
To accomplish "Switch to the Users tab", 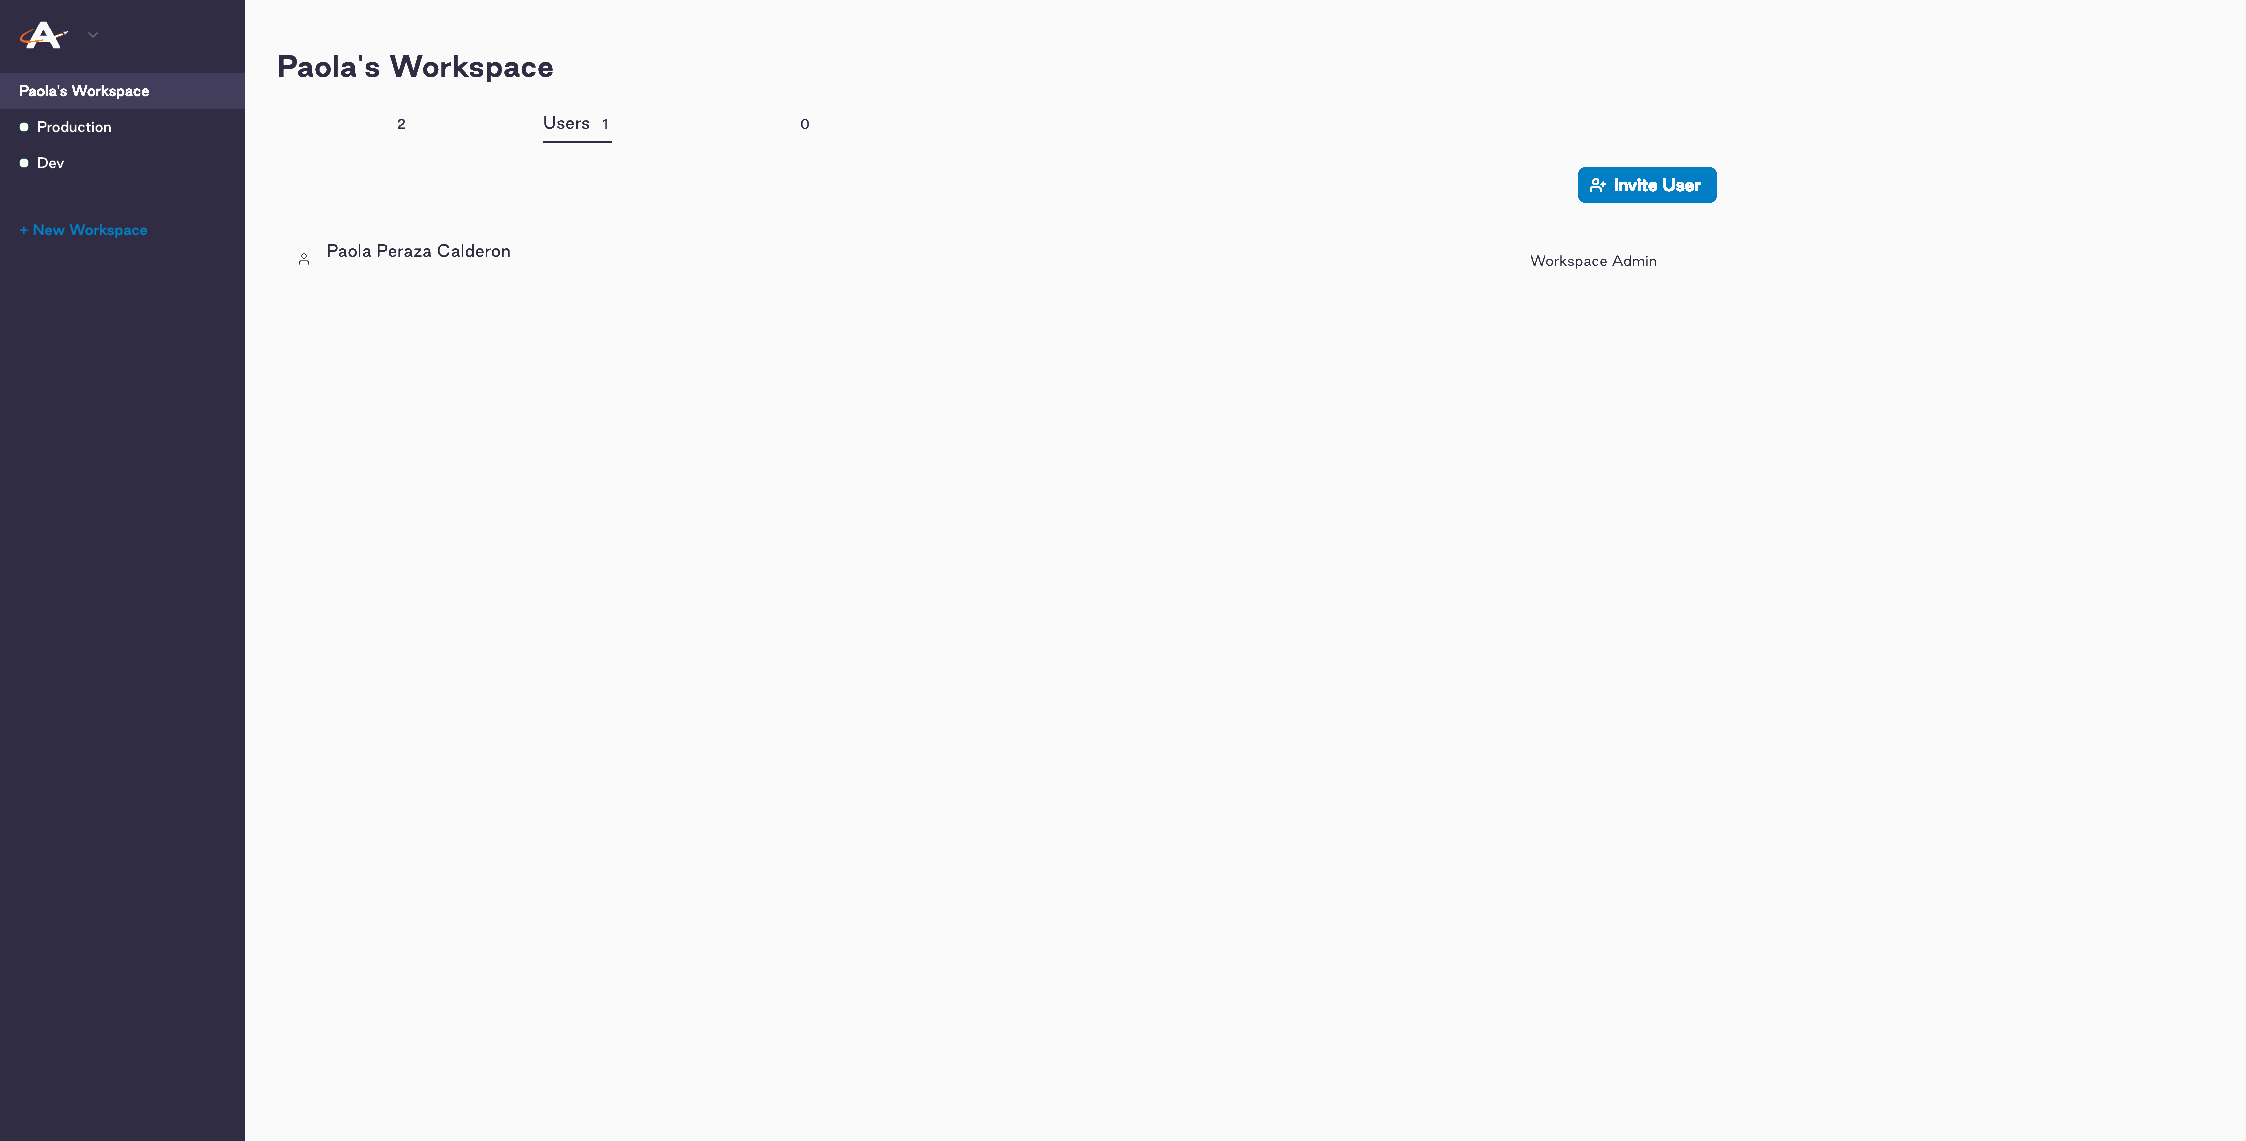I will coord(577,123).
